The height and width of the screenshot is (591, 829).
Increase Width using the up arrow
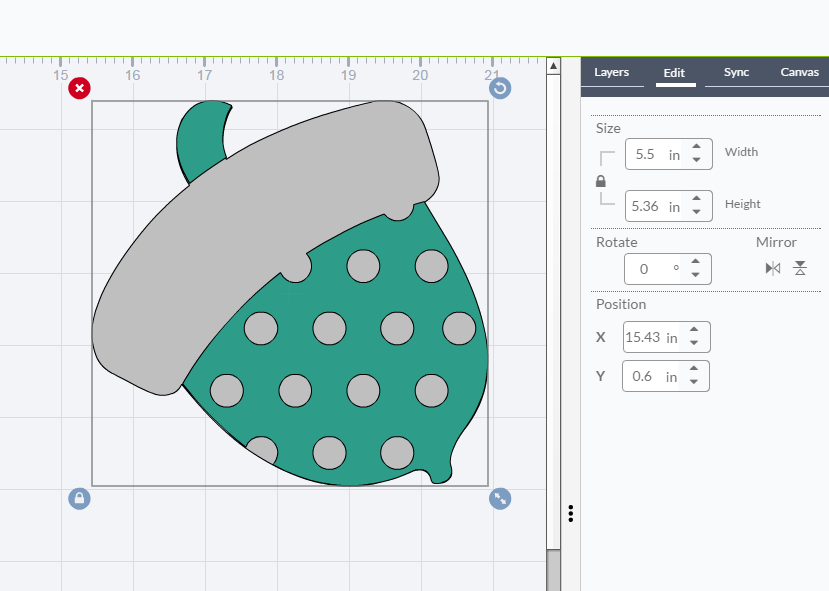pyautogui.click(x=697, y=147)
